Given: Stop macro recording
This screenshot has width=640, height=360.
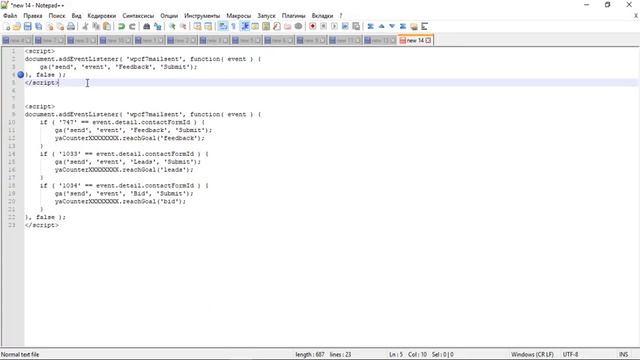Looking at the screenshot, I should (x=323, y=27).
